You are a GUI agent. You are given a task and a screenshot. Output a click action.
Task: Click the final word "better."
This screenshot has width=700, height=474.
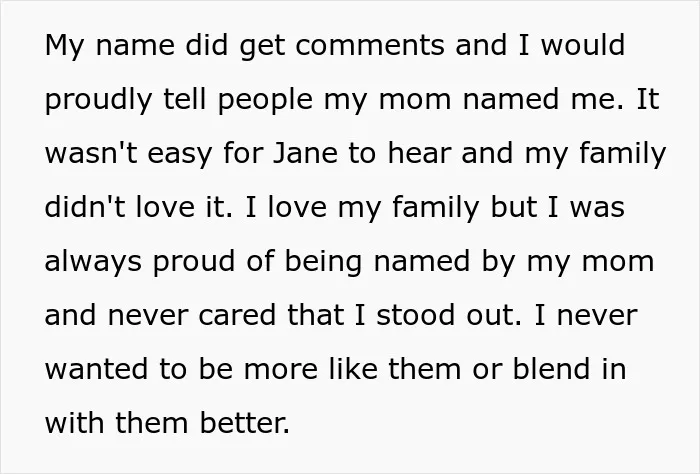[245, 423]
